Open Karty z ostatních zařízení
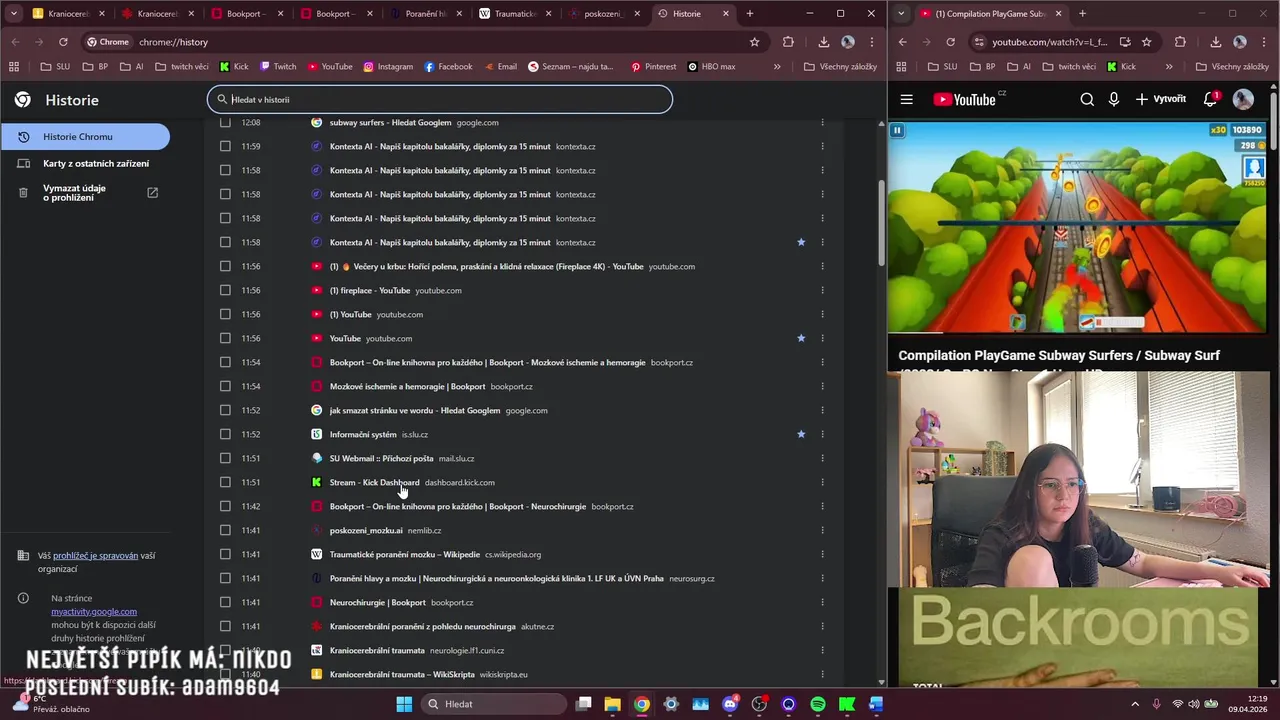The image size is (1280, 720). [85, 163]
